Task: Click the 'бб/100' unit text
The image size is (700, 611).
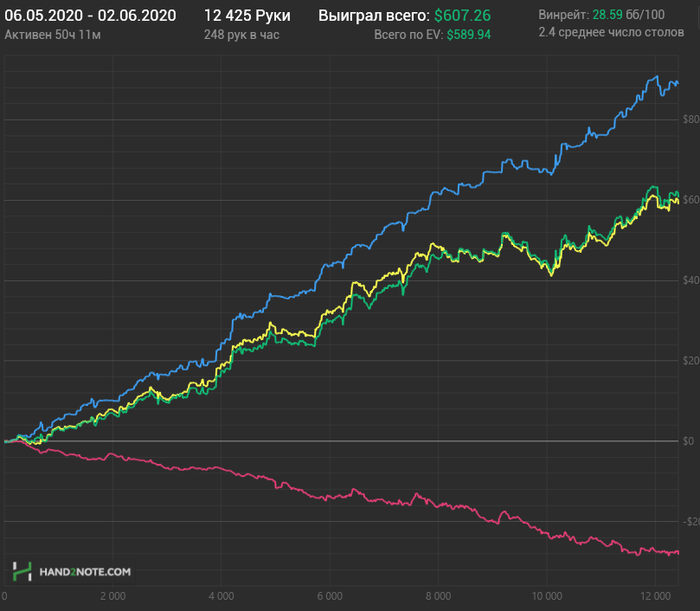Action: tap(645, 15)
